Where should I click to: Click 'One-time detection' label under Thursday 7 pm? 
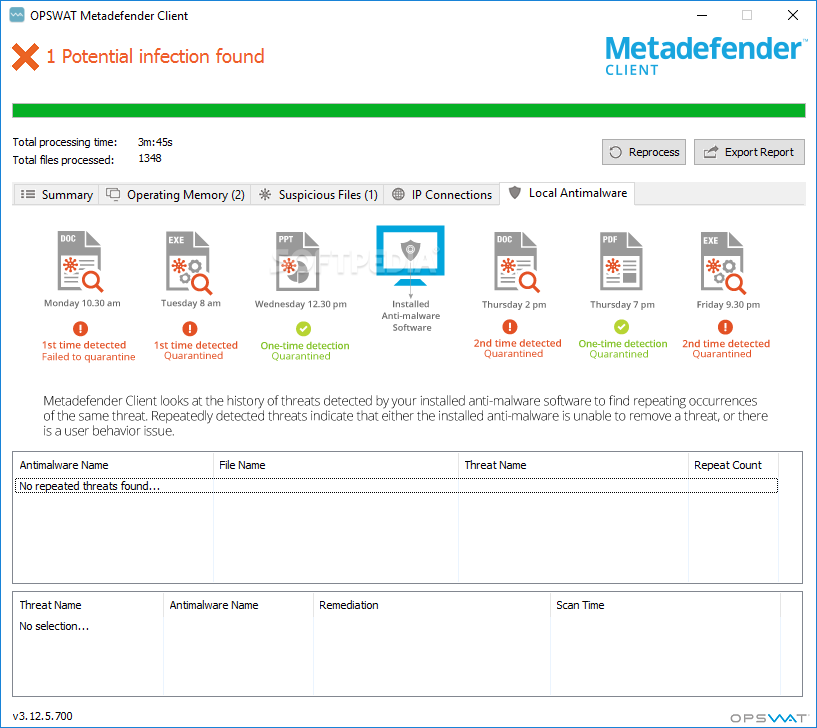(623, 344)
